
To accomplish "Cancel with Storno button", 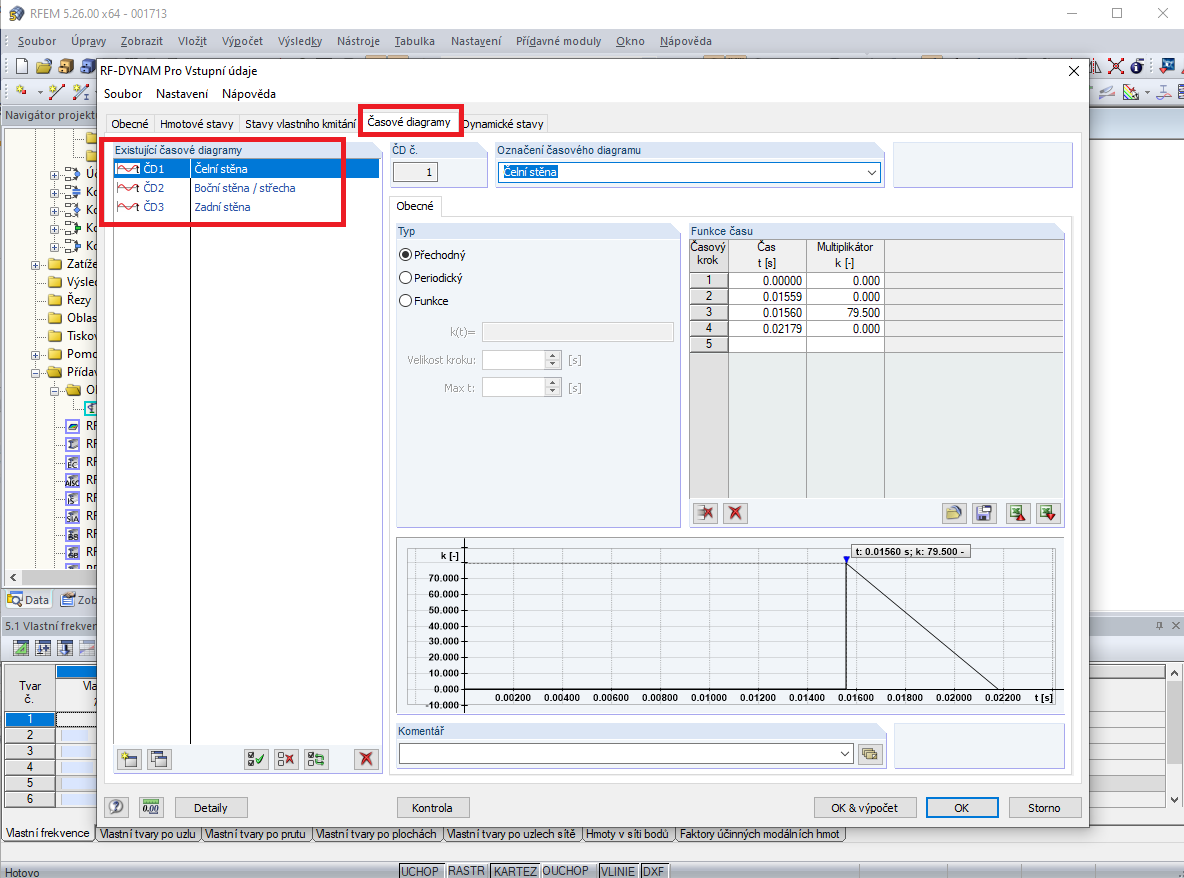I will click(1044, 808).
